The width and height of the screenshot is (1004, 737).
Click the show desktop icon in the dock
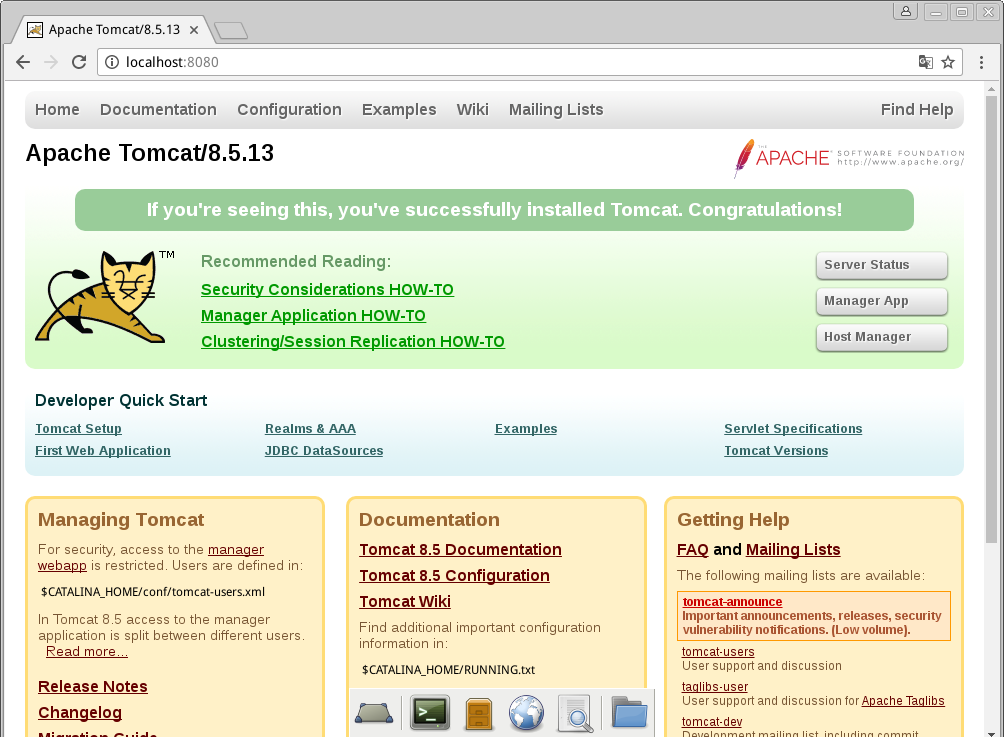coord(374,712)
